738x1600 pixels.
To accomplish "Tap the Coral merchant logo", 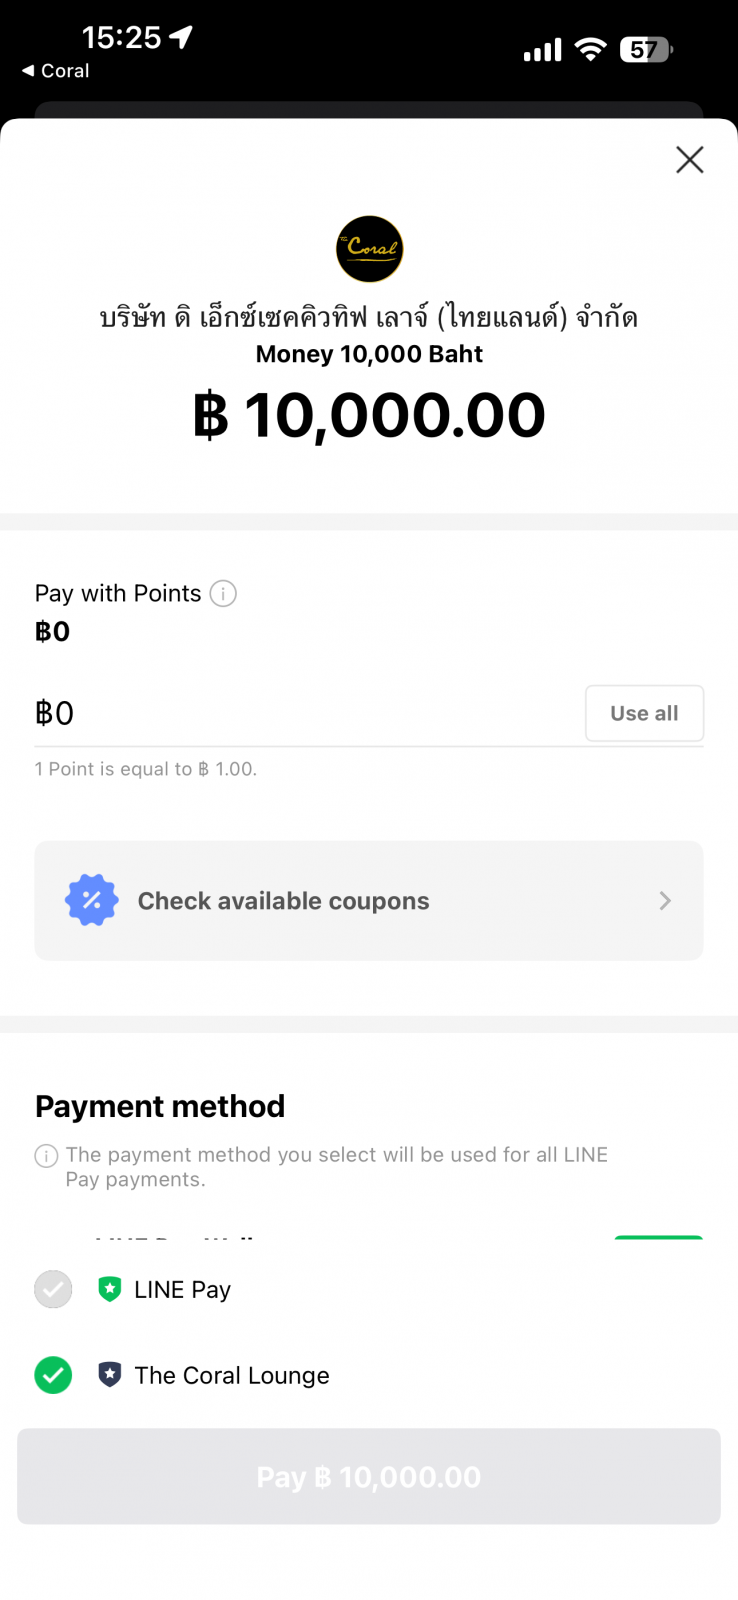I will [x=369, y=249].
